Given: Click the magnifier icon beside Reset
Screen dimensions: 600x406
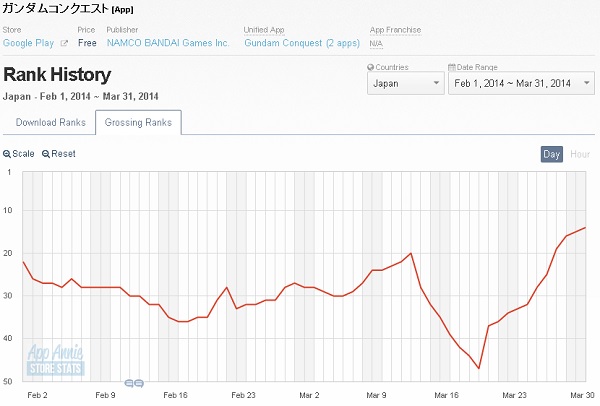Looking at the screenshot, I should (46, 154).
